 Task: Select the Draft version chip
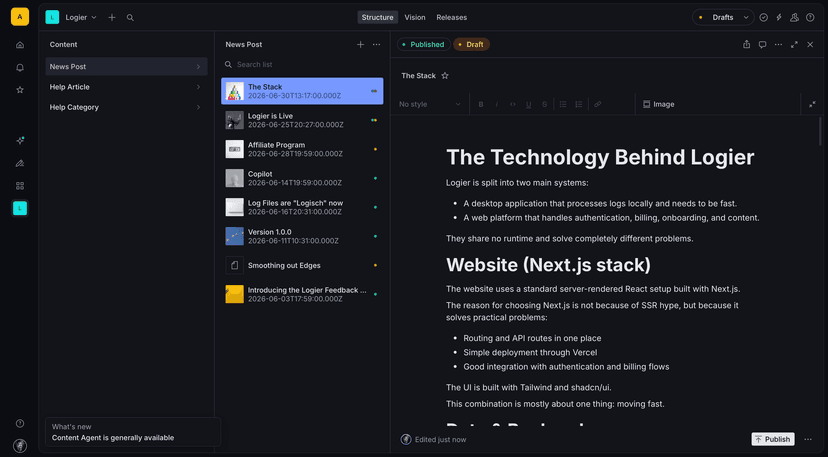[472, 44]
